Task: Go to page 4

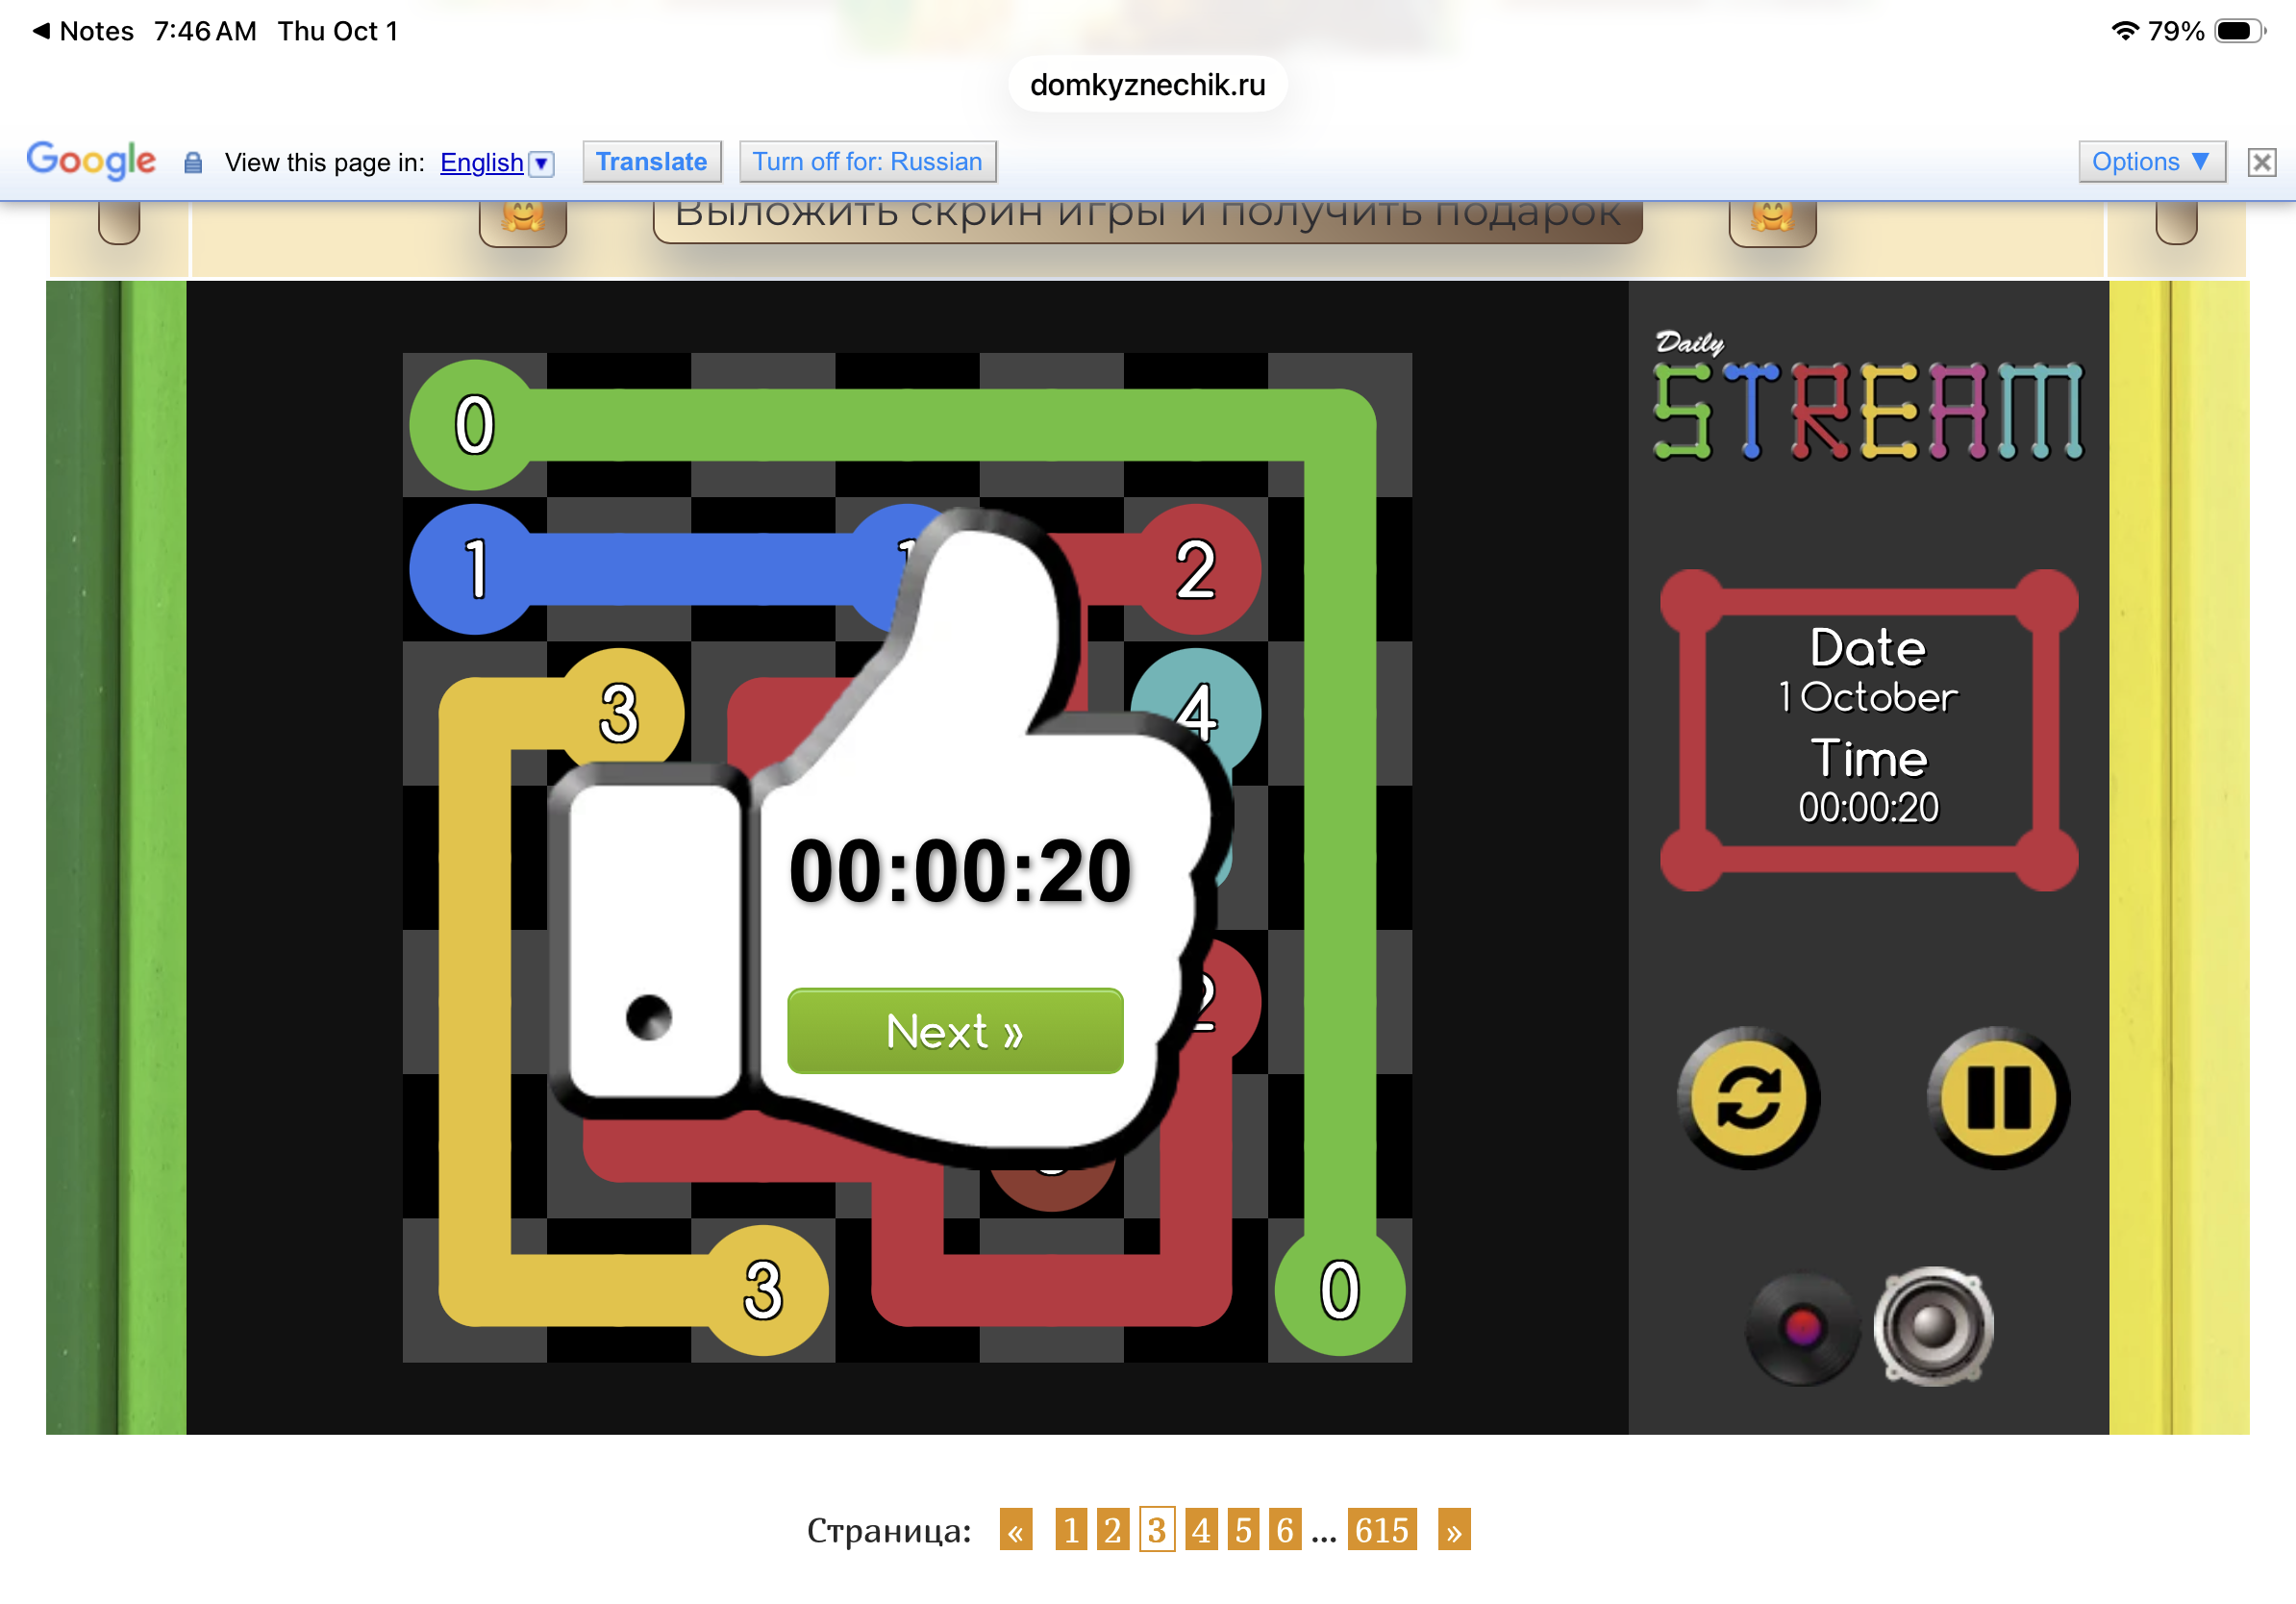Action: tap(1201, 1529)
